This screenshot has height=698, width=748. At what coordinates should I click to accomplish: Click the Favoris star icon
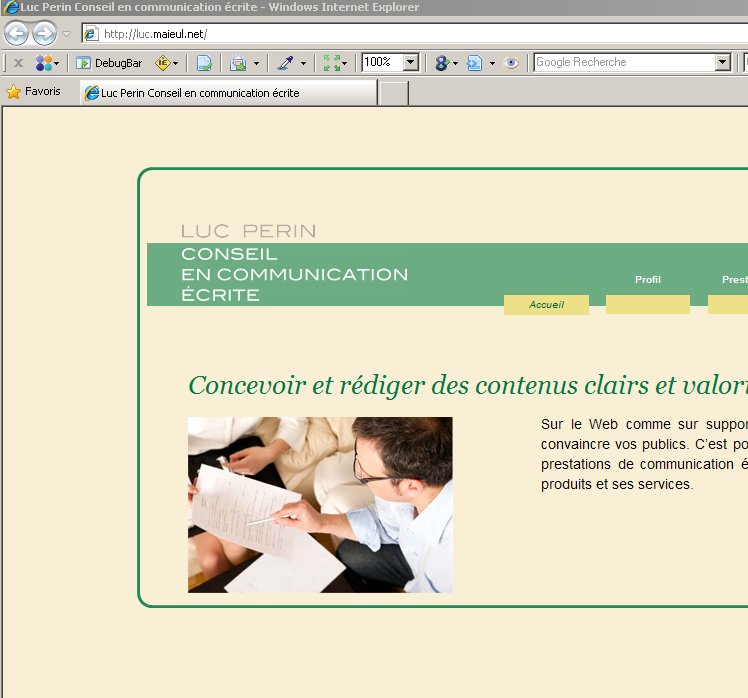(x=13, y=91)
